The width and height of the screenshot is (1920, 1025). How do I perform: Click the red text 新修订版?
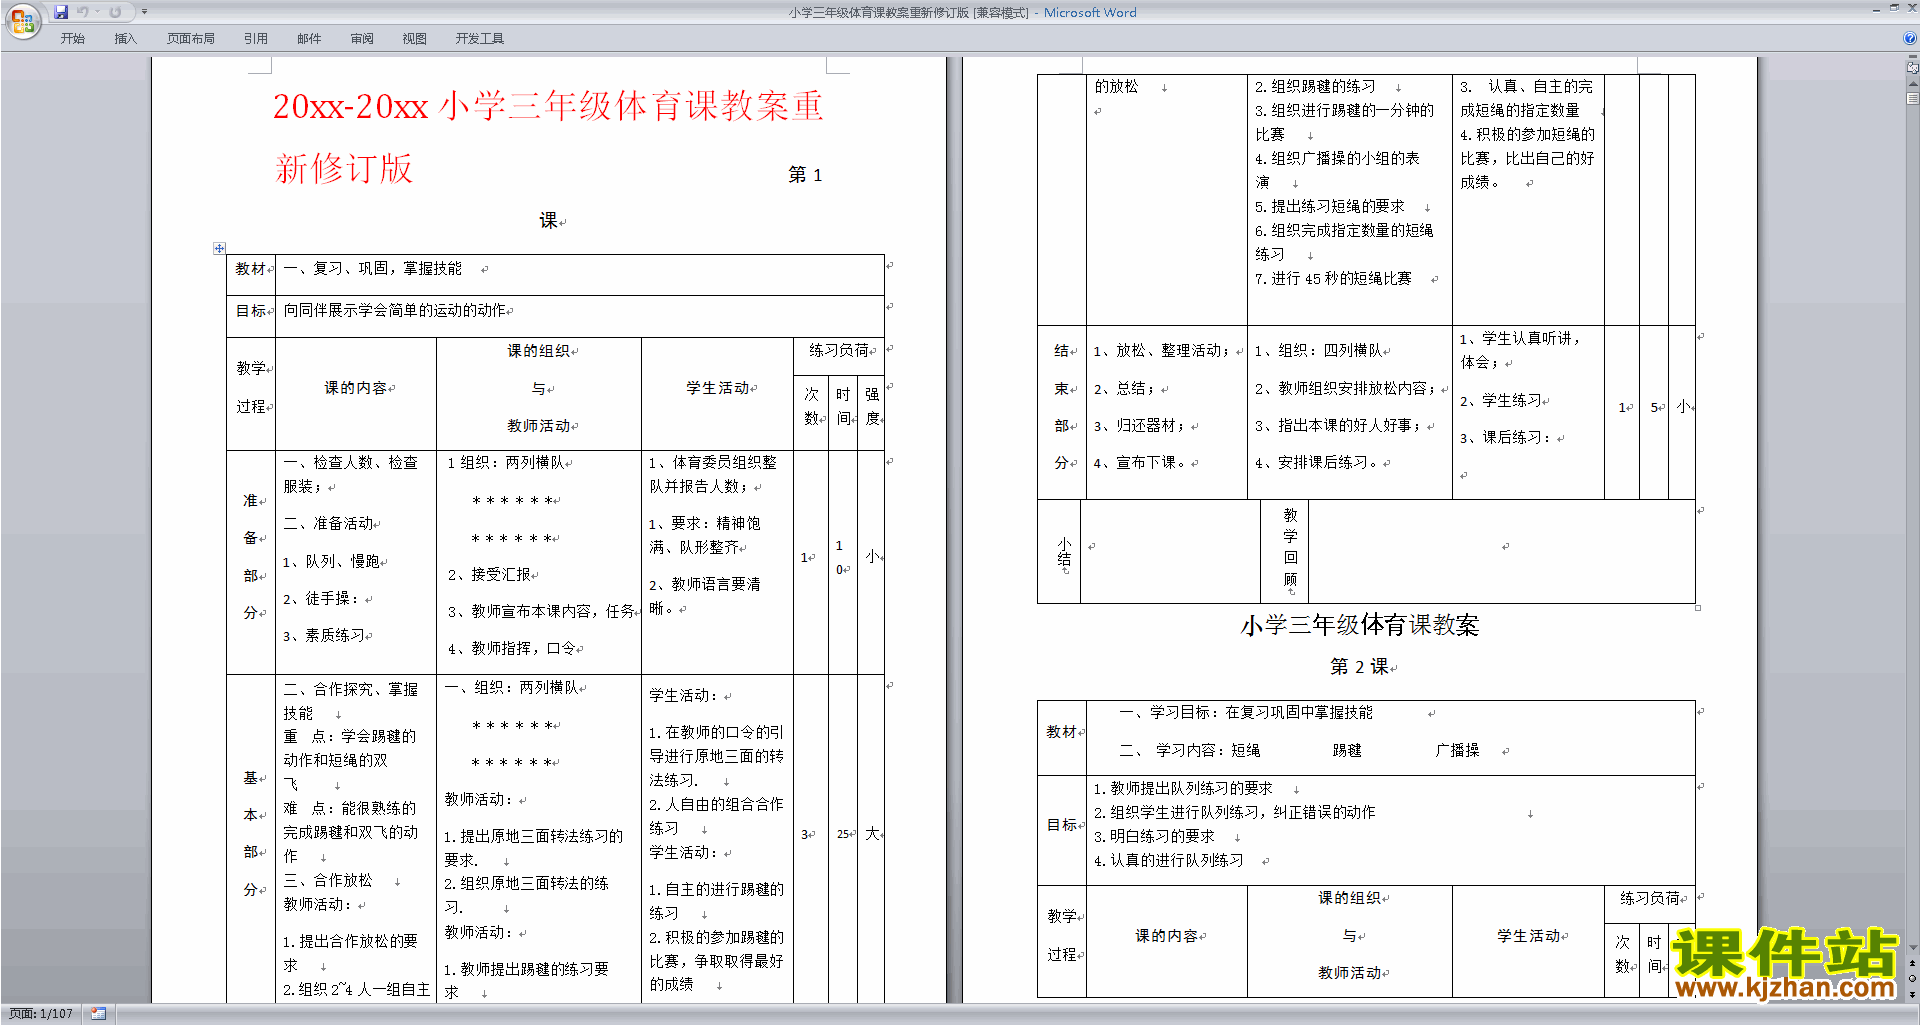coord(344,169)
